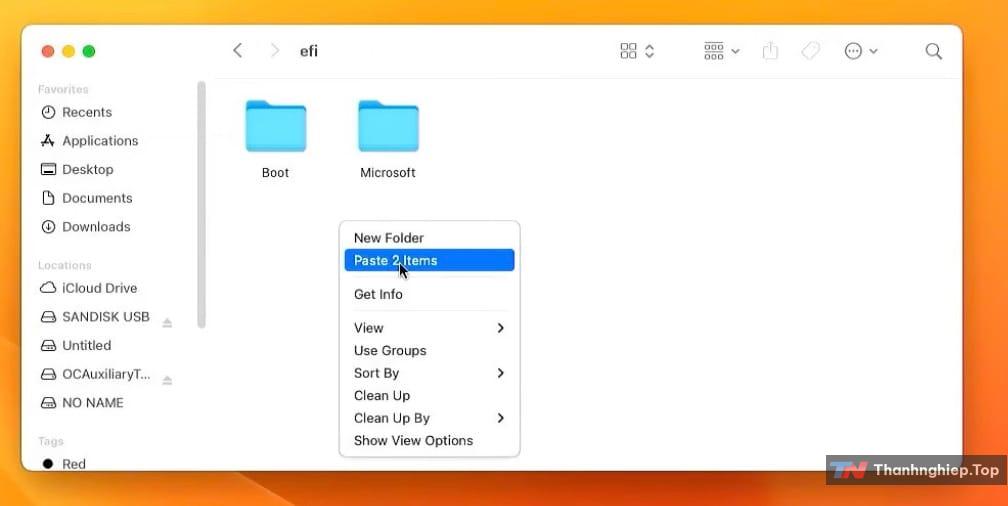The width and height of the screenshot is (1008, 506).
Task: Minimize the Finder window
Action: pyautogui.click(x=68, y=51)
